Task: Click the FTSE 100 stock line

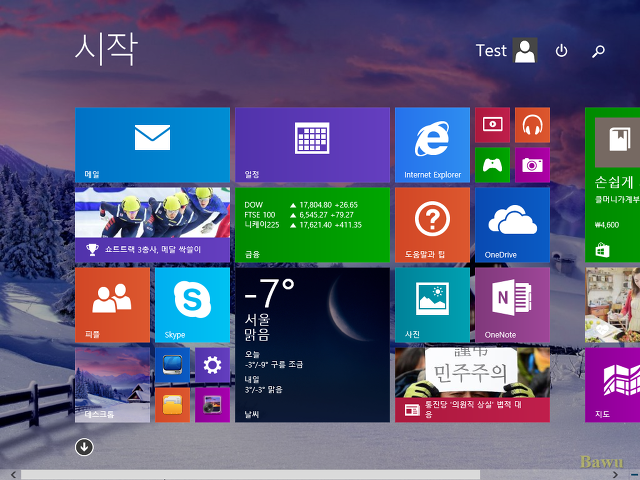Action: (x=299, y=215)
